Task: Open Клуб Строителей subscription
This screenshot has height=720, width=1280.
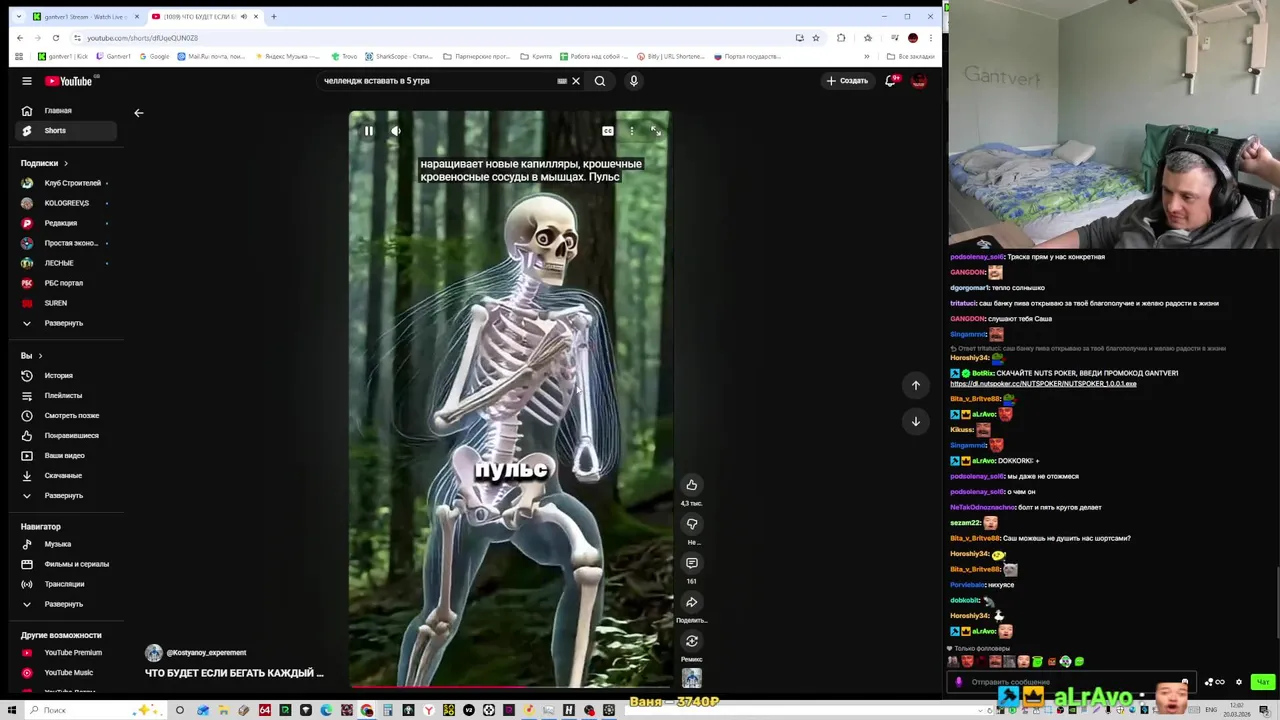Action: pyautogui.click(x=65, y=183)
